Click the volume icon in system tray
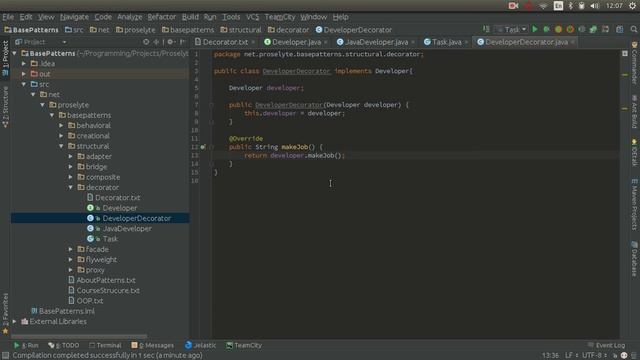 point(595,6)
